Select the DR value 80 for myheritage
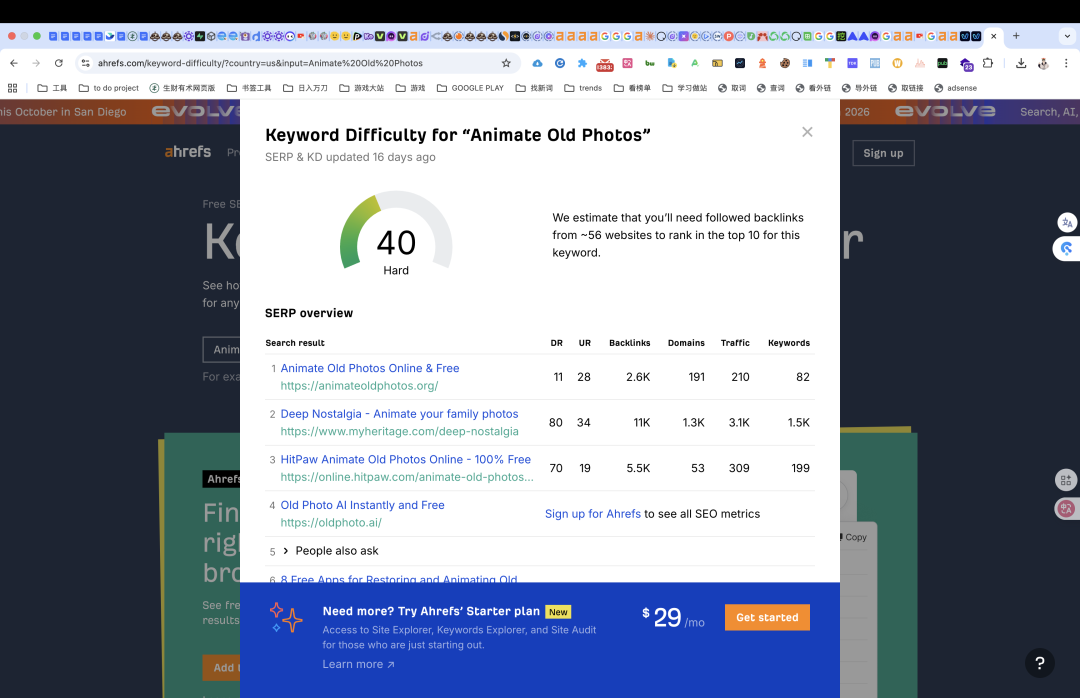 point(556,422)
